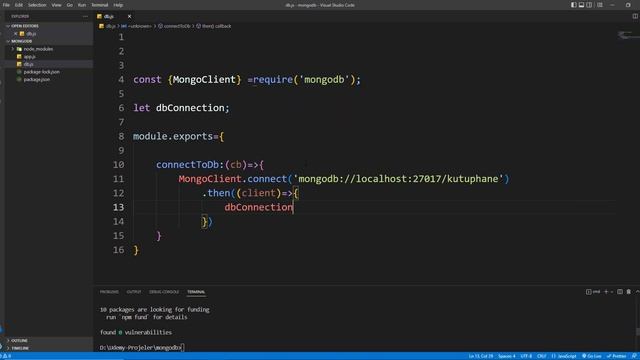Close db.js in Open Editors list
This screenshot has width=640, height=360.
[x=16, y=33]
